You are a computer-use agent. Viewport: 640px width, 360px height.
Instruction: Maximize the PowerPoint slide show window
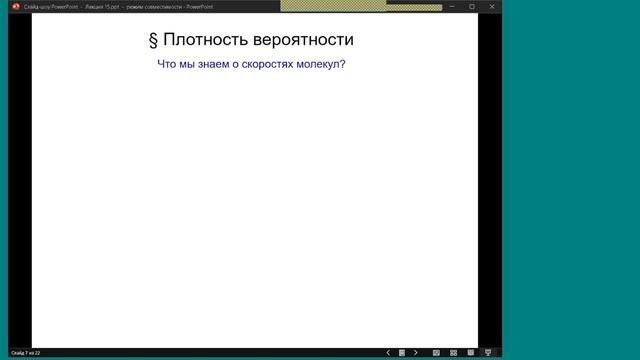[472, 7]
